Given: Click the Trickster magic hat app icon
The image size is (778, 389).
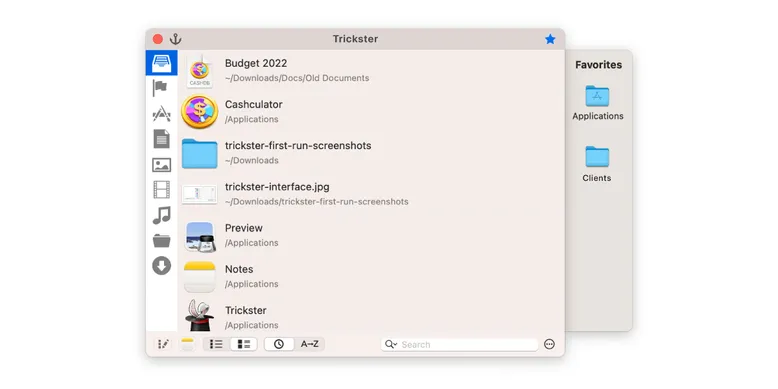Looking at the screenshot, I should point(199,316).
